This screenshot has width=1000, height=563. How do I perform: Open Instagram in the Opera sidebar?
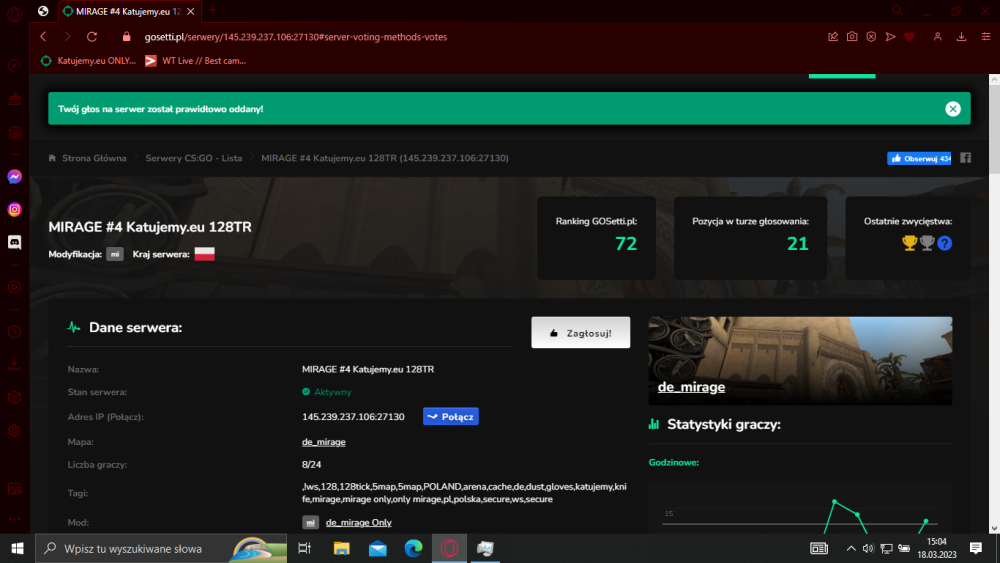[15, 209]
